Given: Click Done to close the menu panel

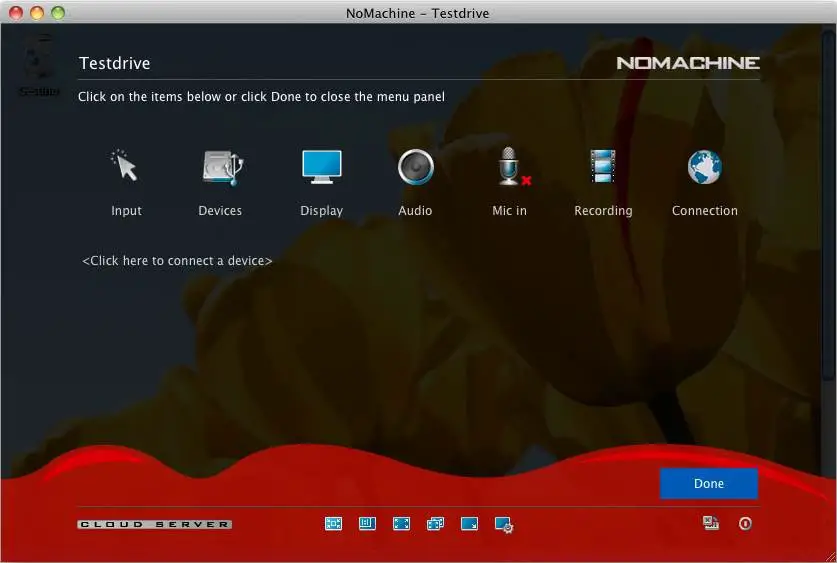Looking at the screenshot, I should click(x=709, y=483).
